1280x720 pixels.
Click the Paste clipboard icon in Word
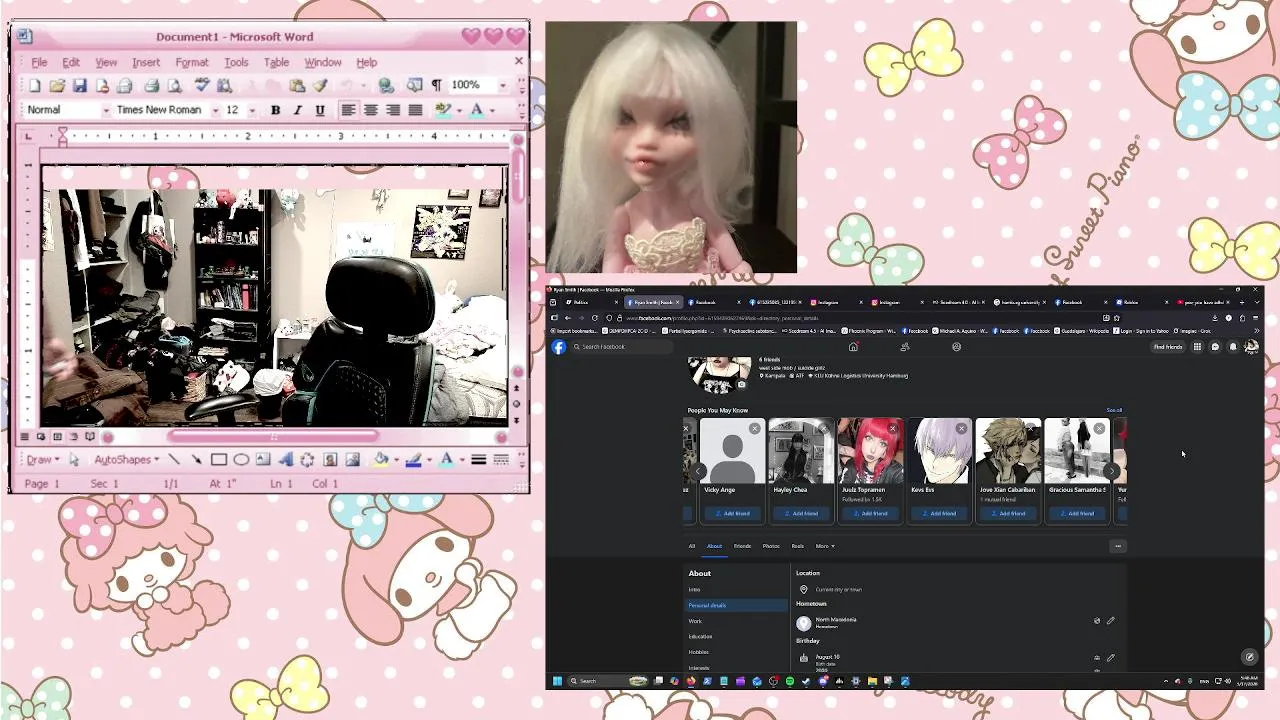(297, 86)
